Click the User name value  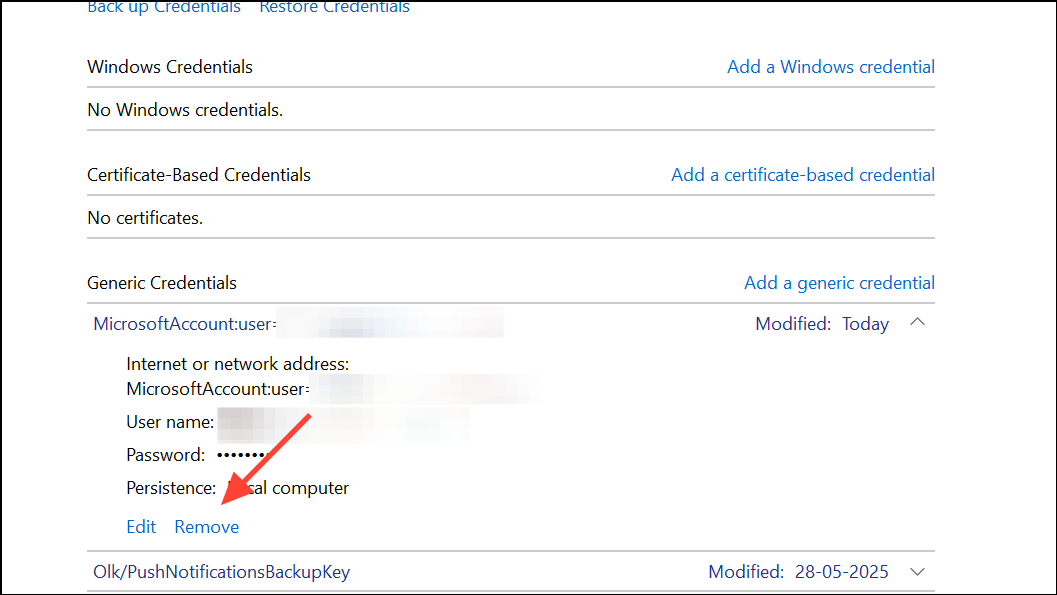[x=300, y=422]
